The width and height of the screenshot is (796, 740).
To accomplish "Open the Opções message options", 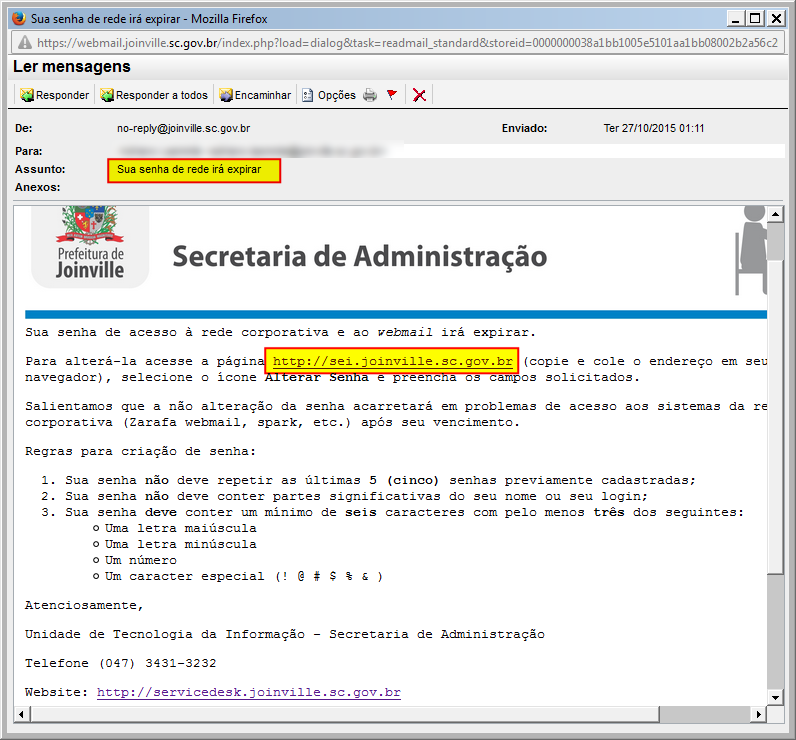I will tap(329, 95).
